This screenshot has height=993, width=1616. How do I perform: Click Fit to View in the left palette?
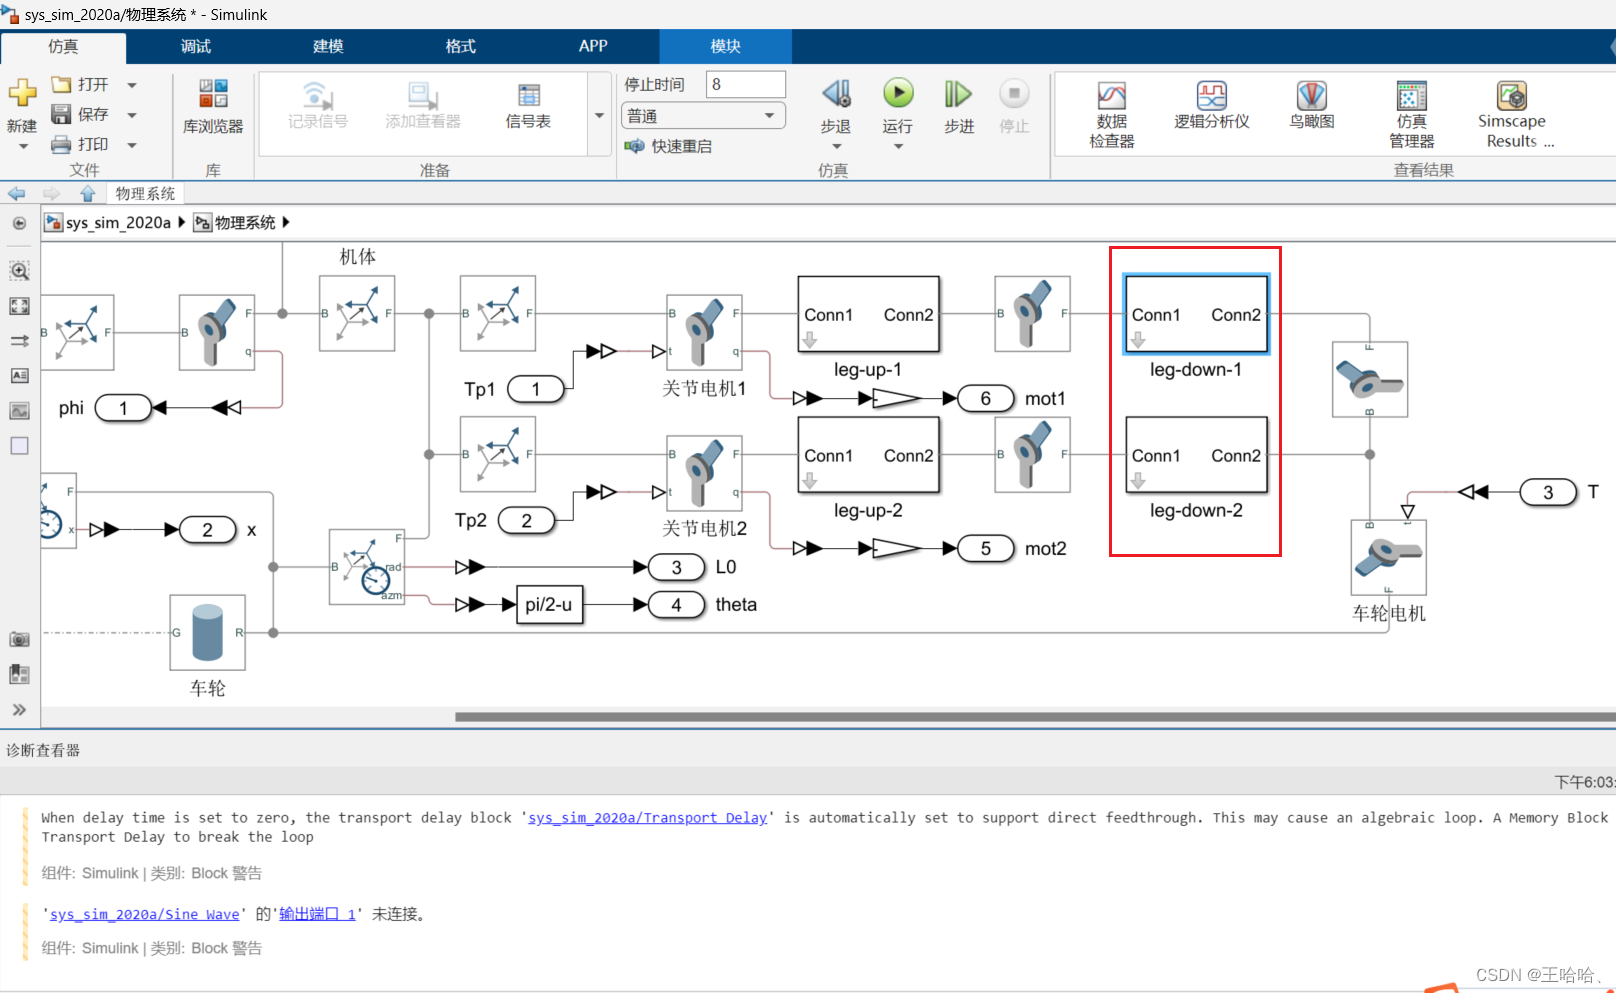(x=19, y=306)
